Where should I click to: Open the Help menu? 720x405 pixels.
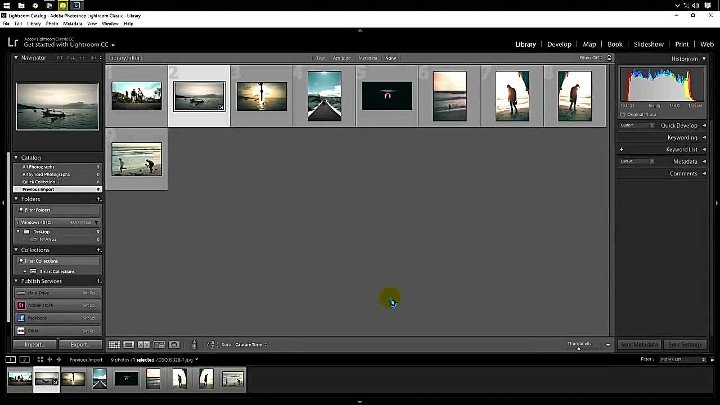(x=128, y=23)
